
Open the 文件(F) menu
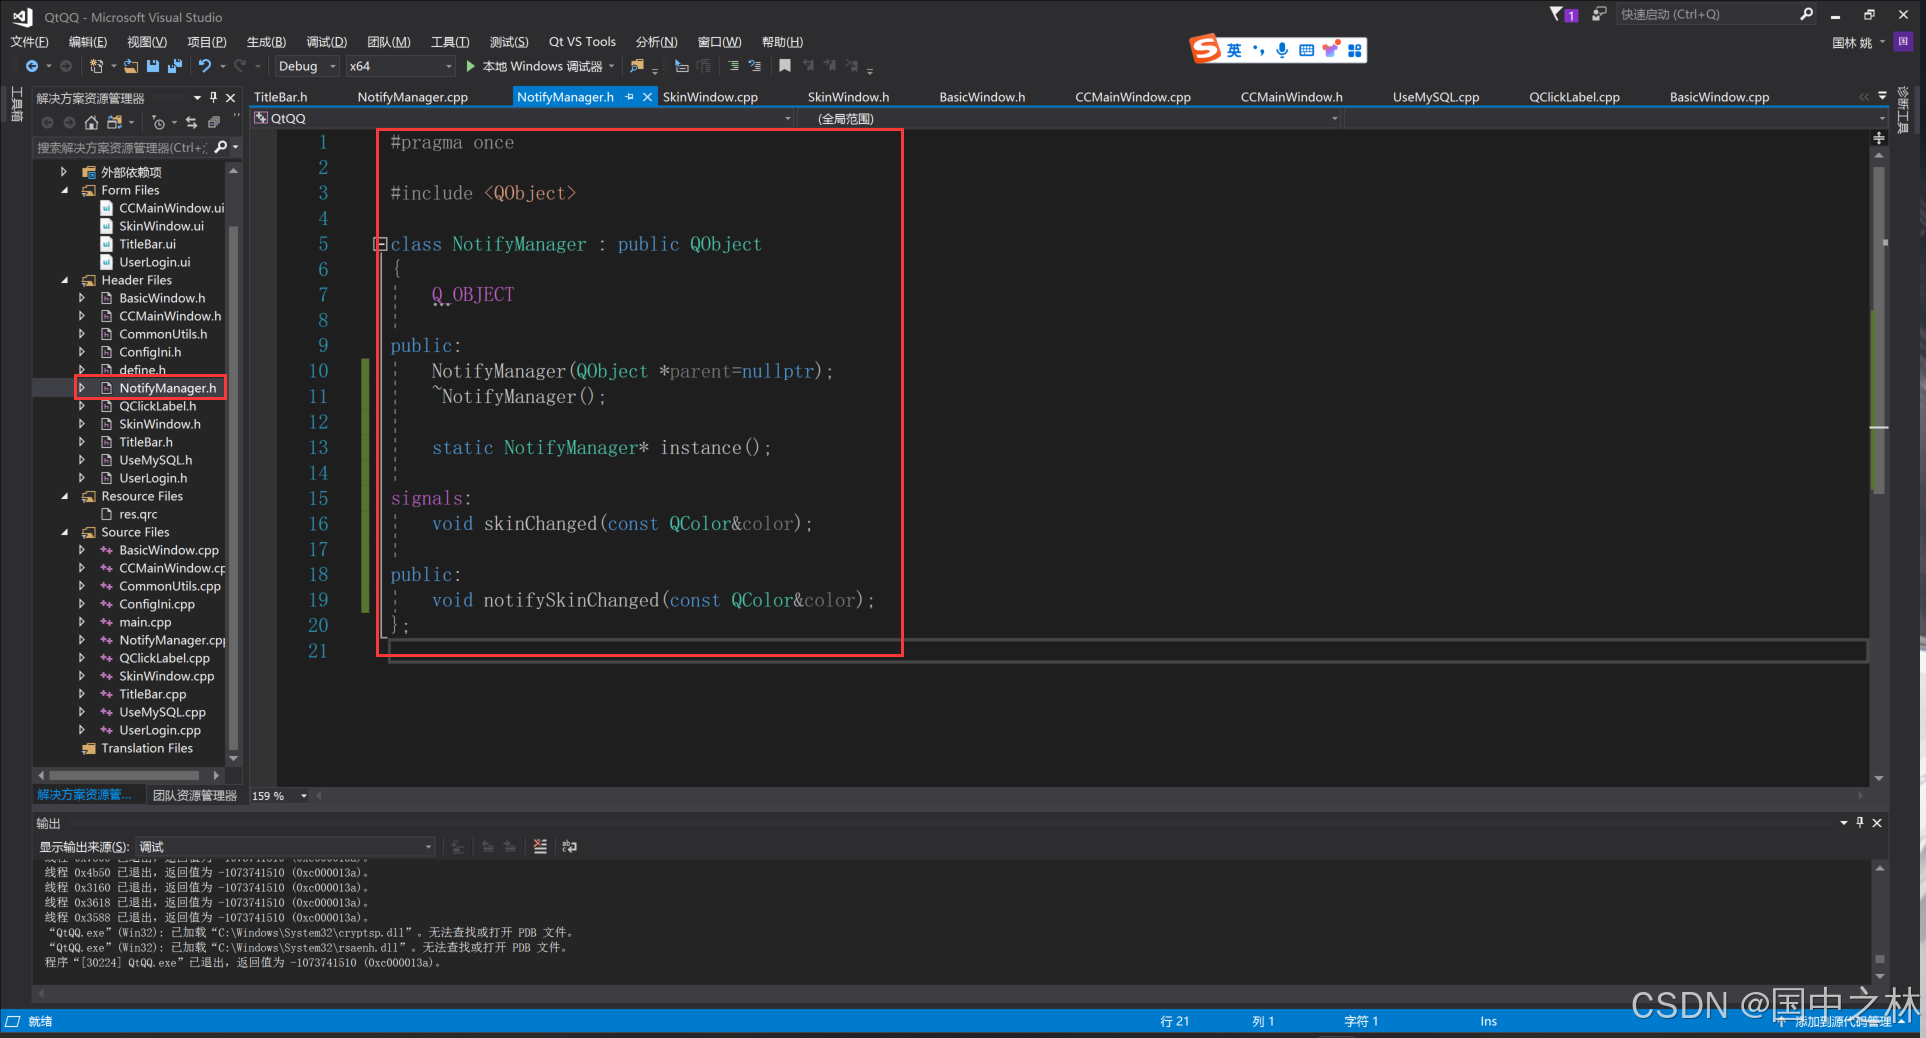click(x=29, y=42)
